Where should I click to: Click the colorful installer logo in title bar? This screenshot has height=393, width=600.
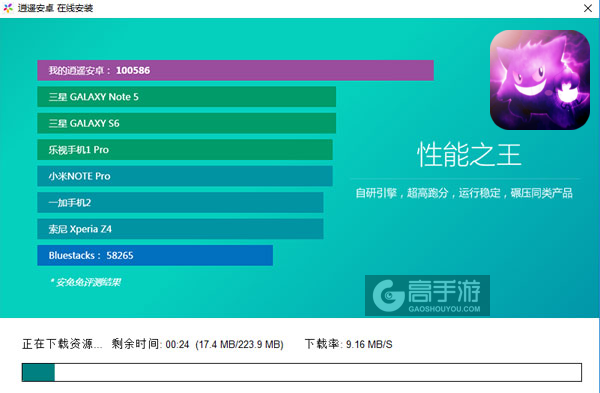8,8
